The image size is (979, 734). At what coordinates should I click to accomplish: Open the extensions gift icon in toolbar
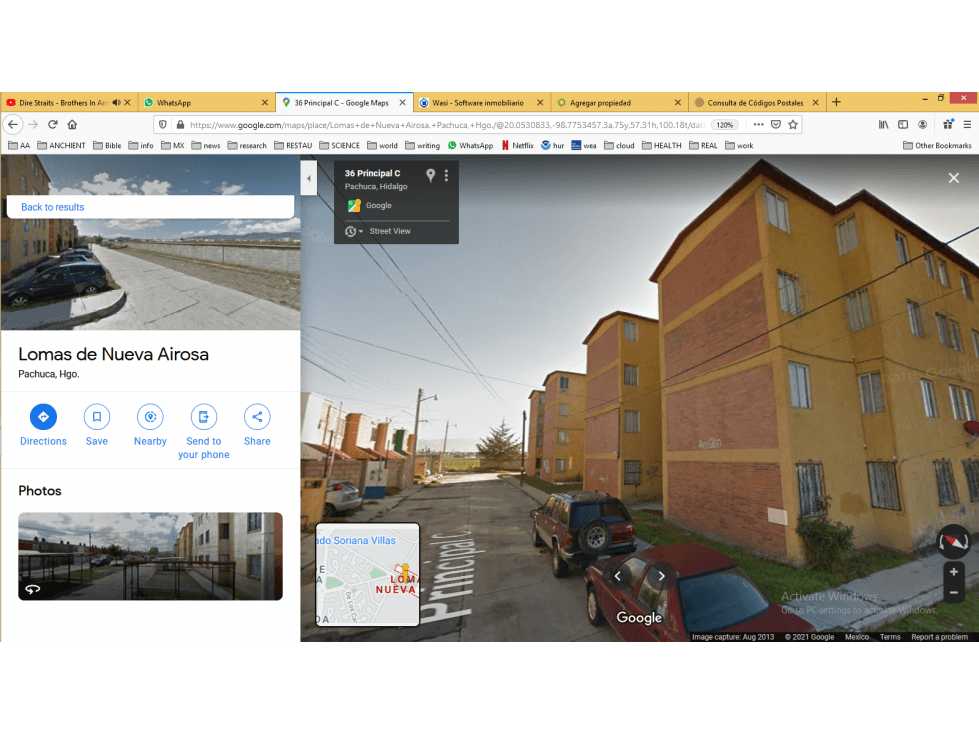click(948, 124)
